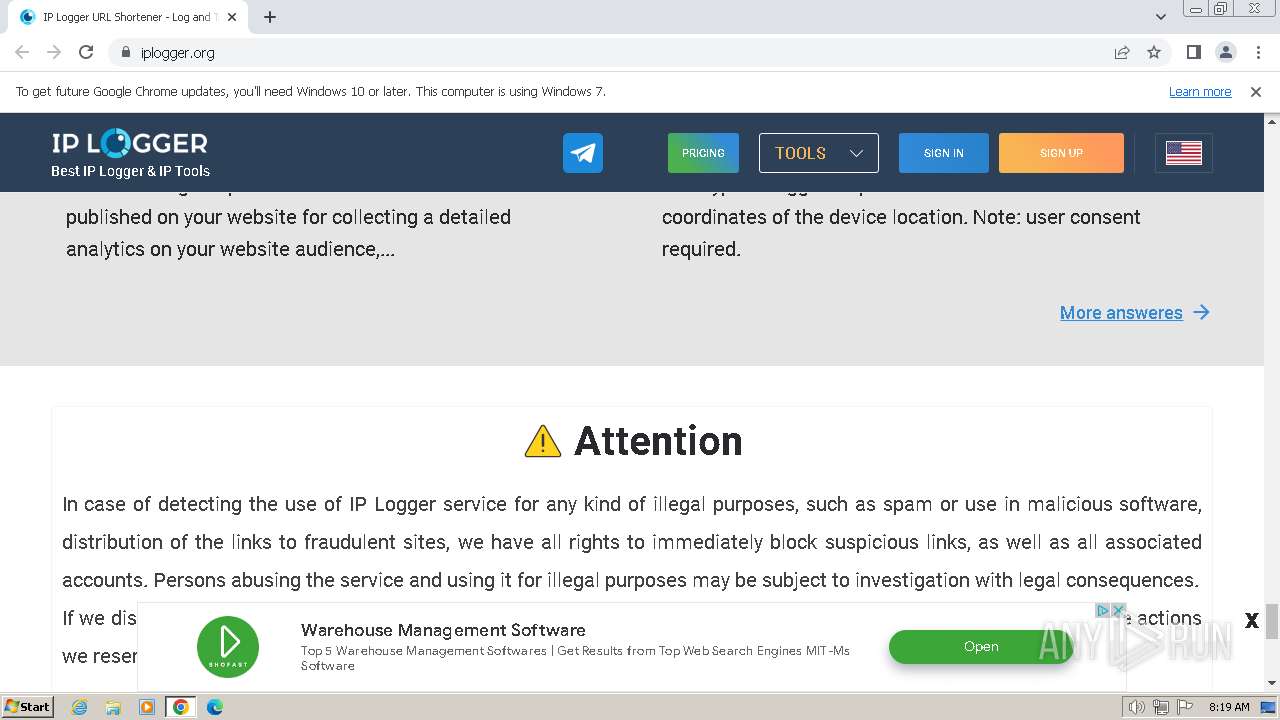Open the Windows Start menu

click(27, 706)
